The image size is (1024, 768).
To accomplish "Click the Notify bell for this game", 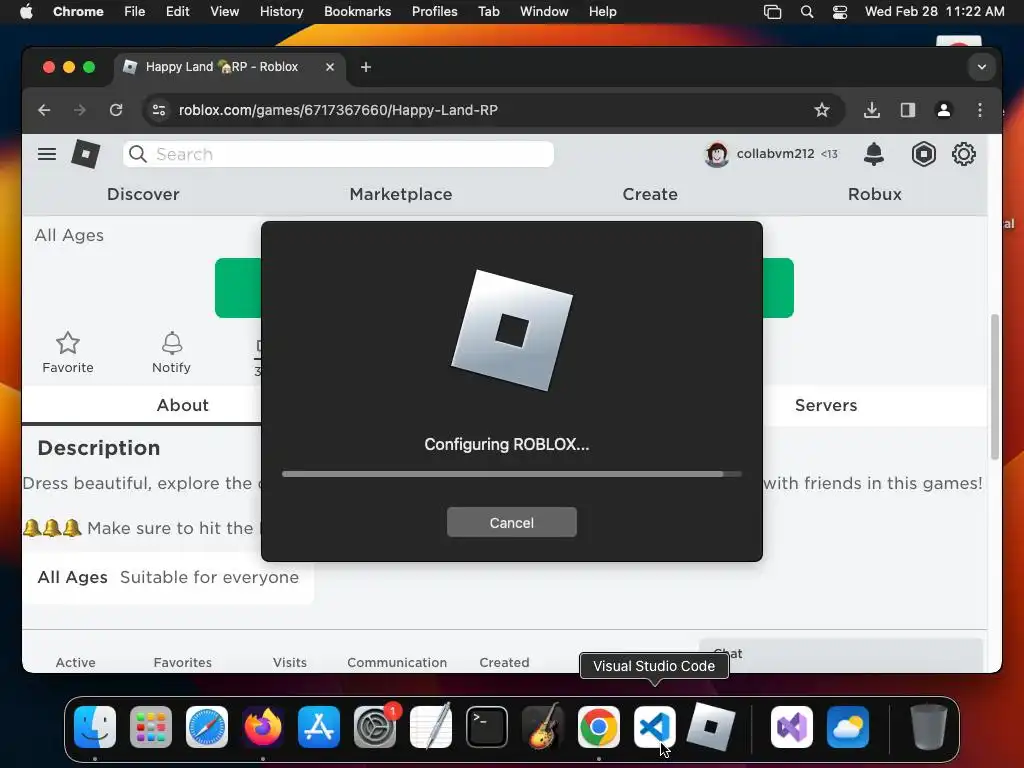I will click(172, 343).
